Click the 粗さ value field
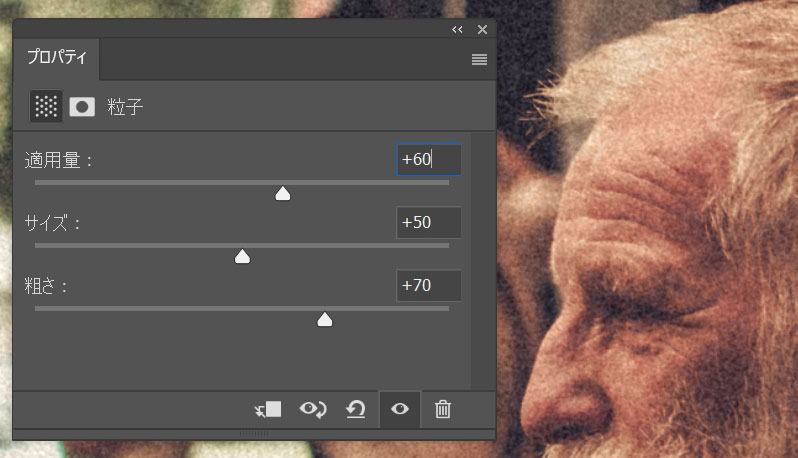 pos(429,285)
